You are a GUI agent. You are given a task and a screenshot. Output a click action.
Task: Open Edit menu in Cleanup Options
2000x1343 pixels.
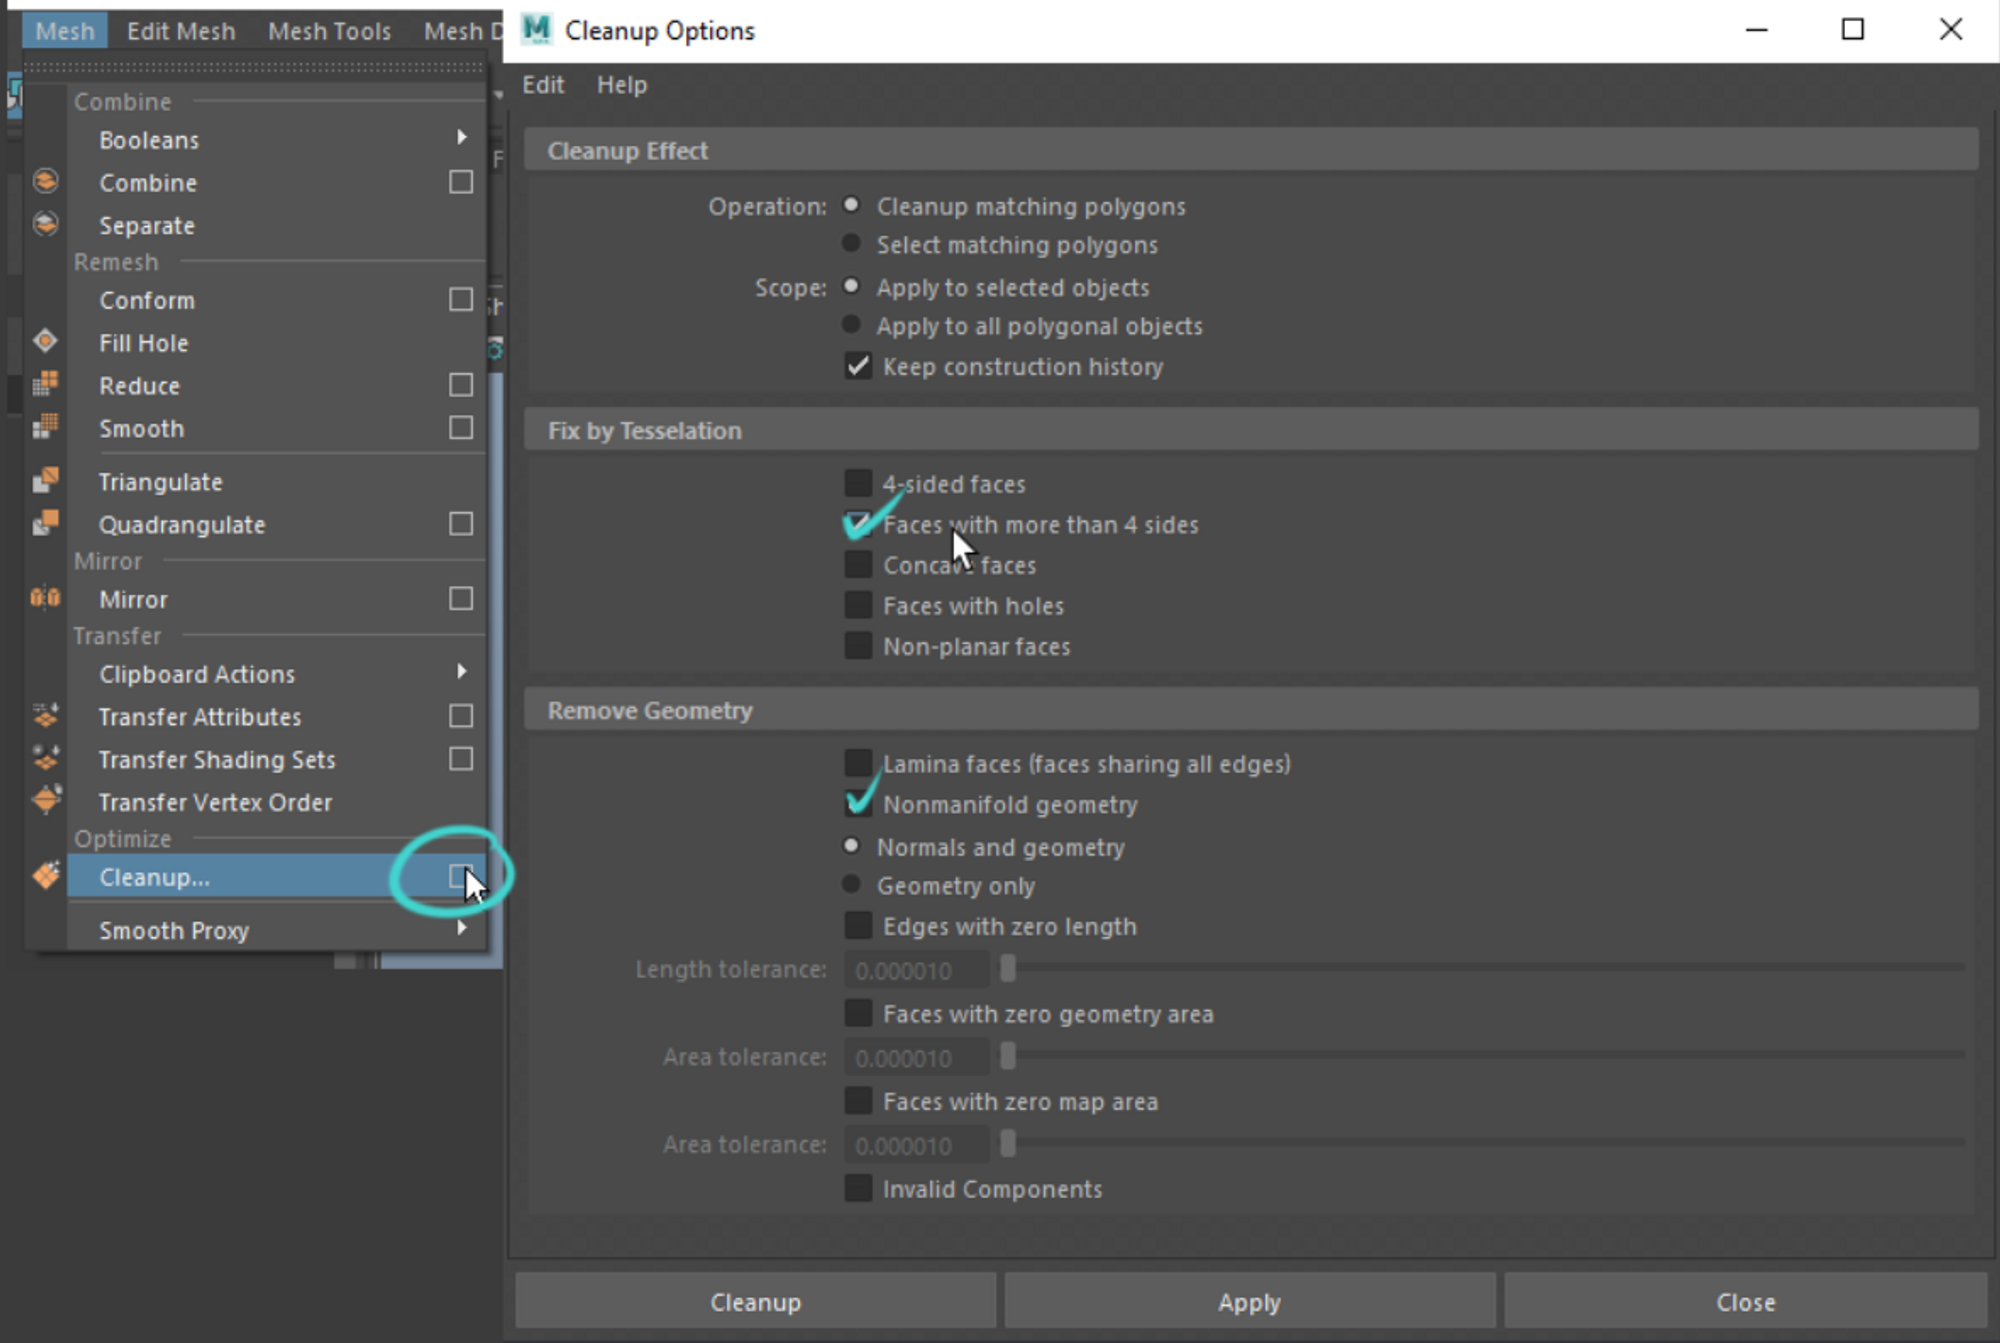click(543, 85)
